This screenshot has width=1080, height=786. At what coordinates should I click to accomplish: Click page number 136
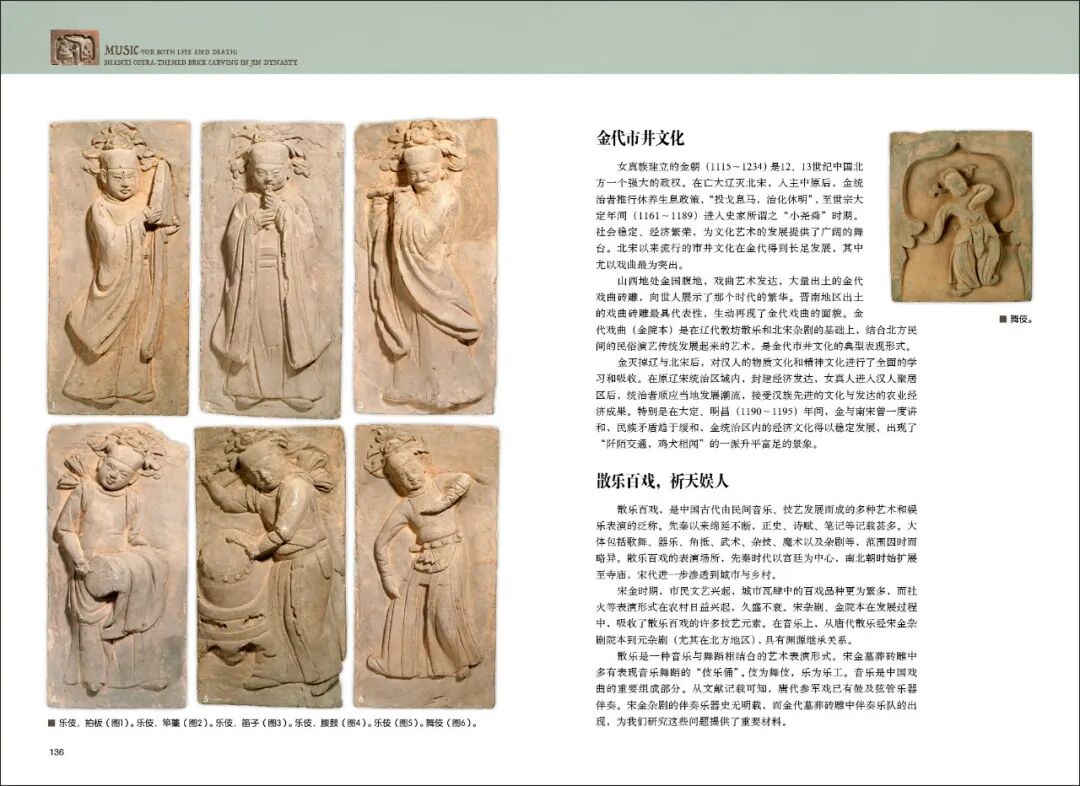click(56, 752)
